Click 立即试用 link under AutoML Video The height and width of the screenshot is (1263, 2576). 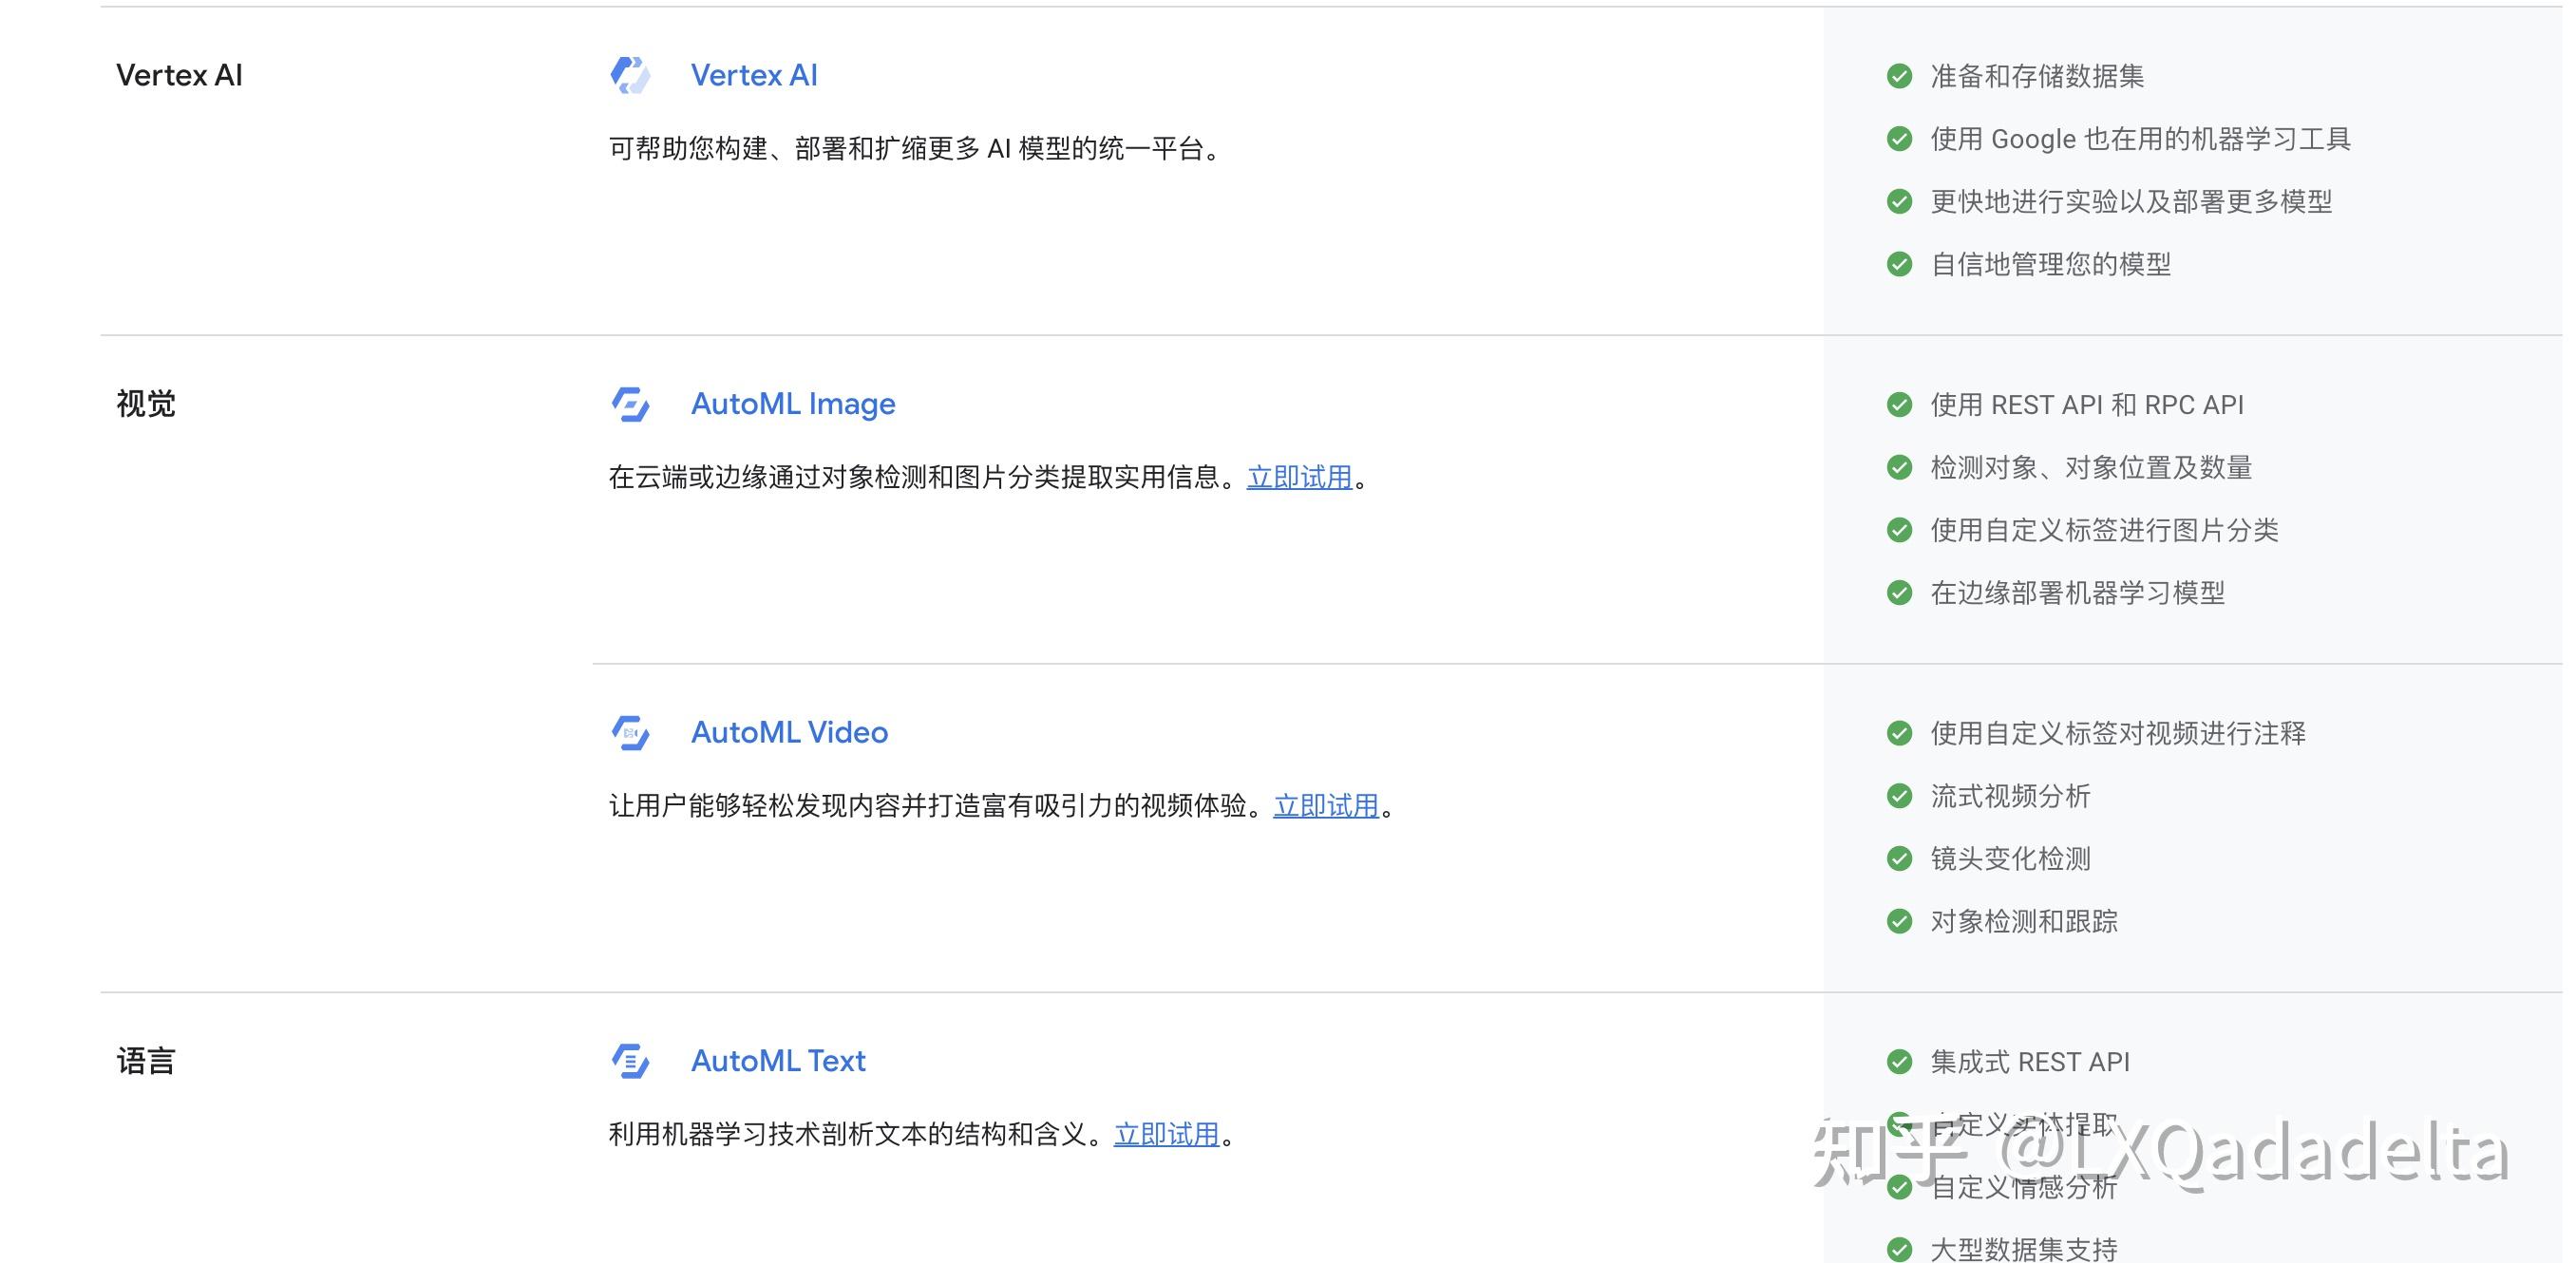coord(1326,806)
